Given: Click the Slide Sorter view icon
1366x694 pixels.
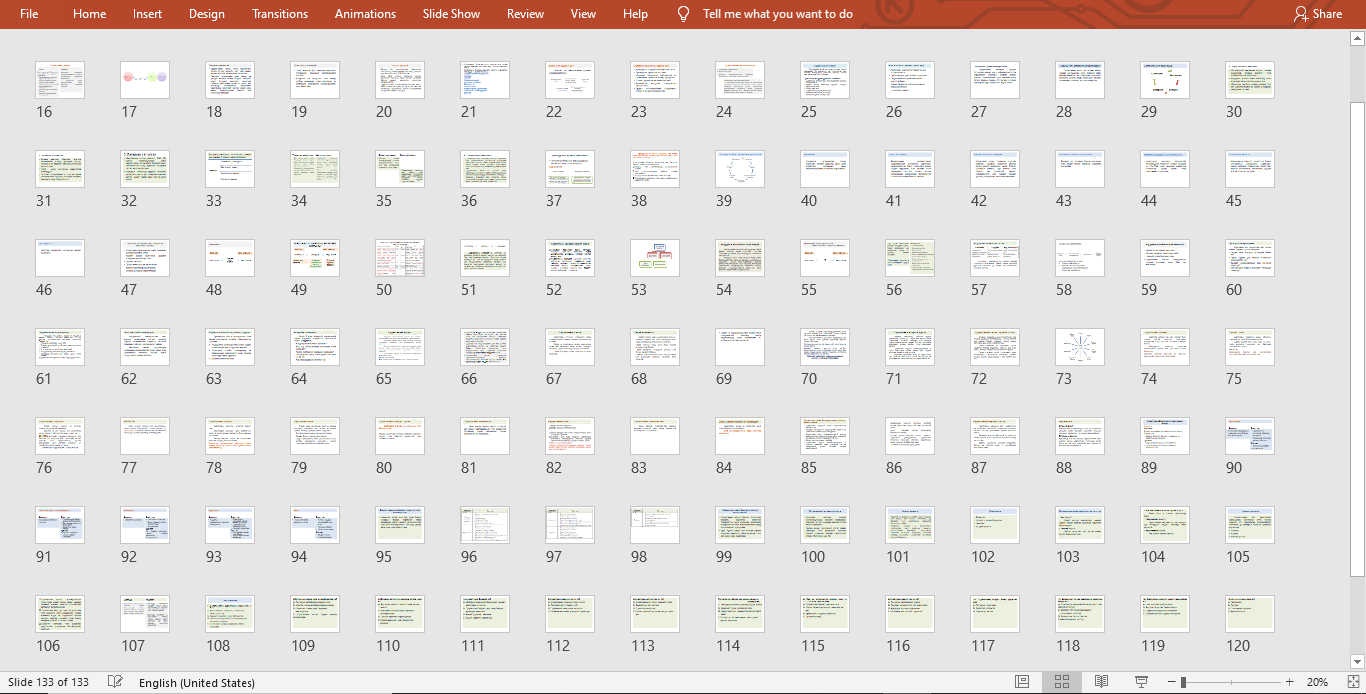Looking at the screenshot, I should [x=1061, y=682].
